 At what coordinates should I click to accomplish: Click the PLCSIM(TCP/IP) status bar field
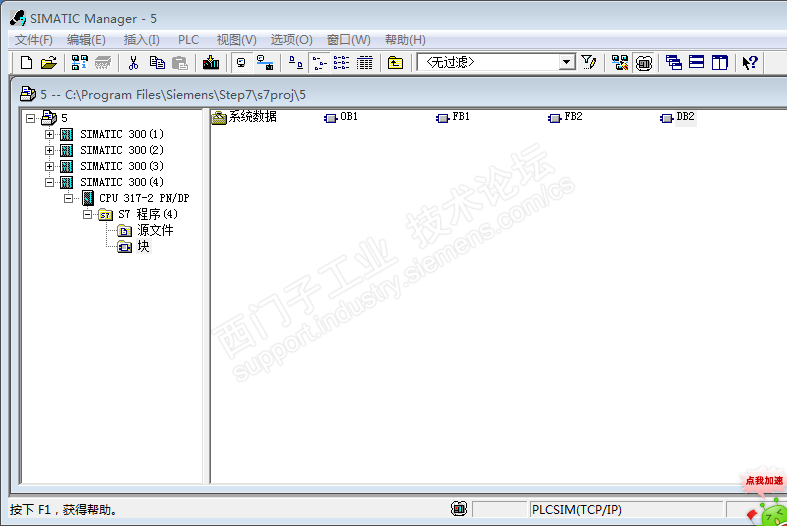pos(626,509)
